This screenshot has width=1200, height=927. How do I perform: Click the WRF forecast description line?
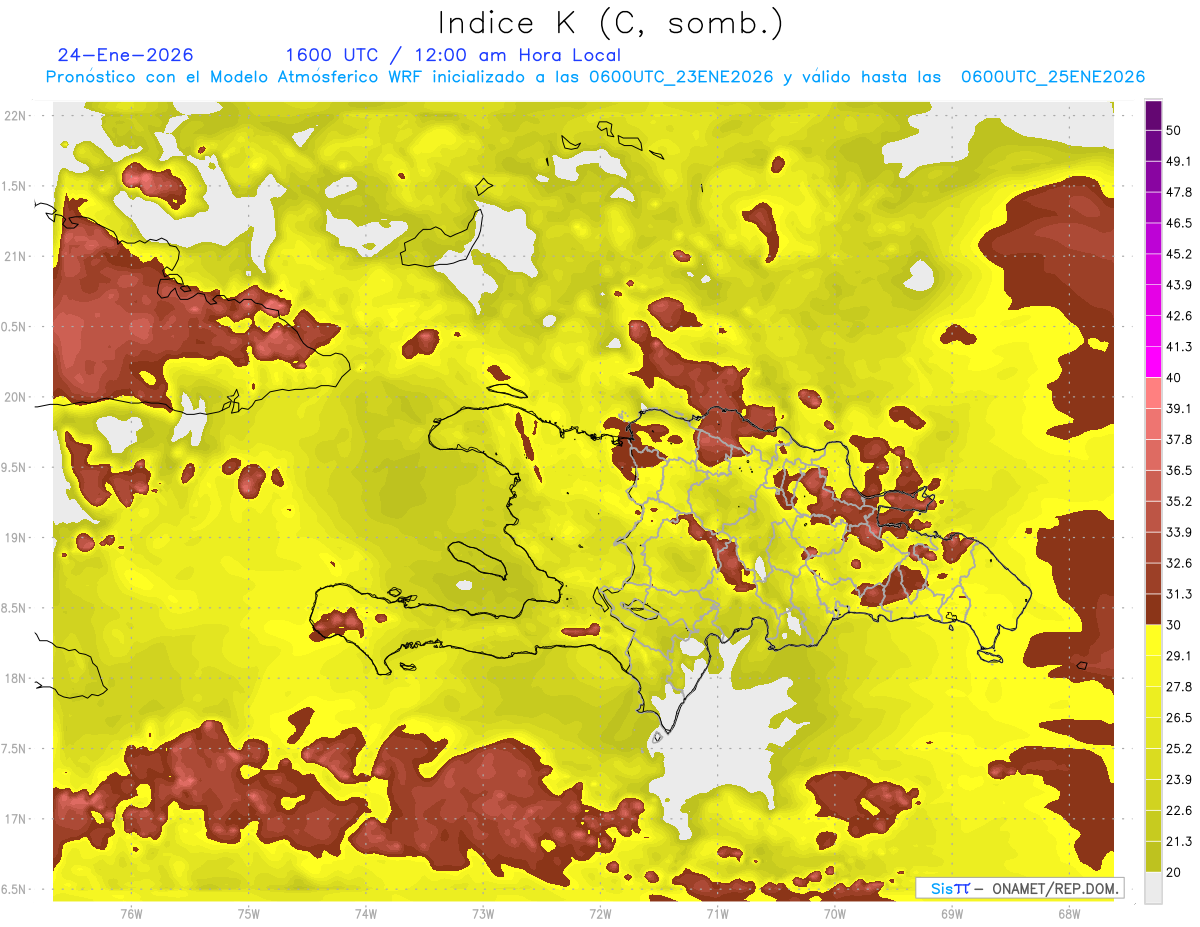point(595,77)
